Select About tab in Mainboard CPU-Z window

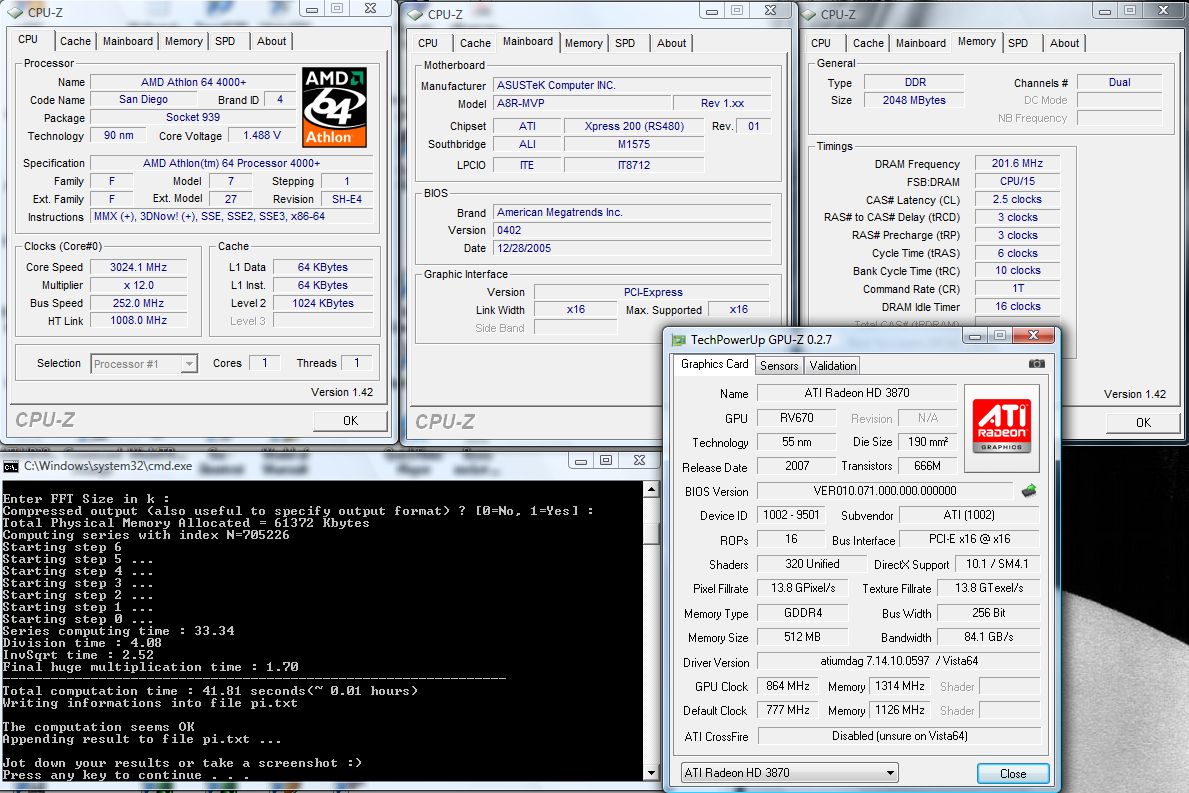[x=672, y=43]
